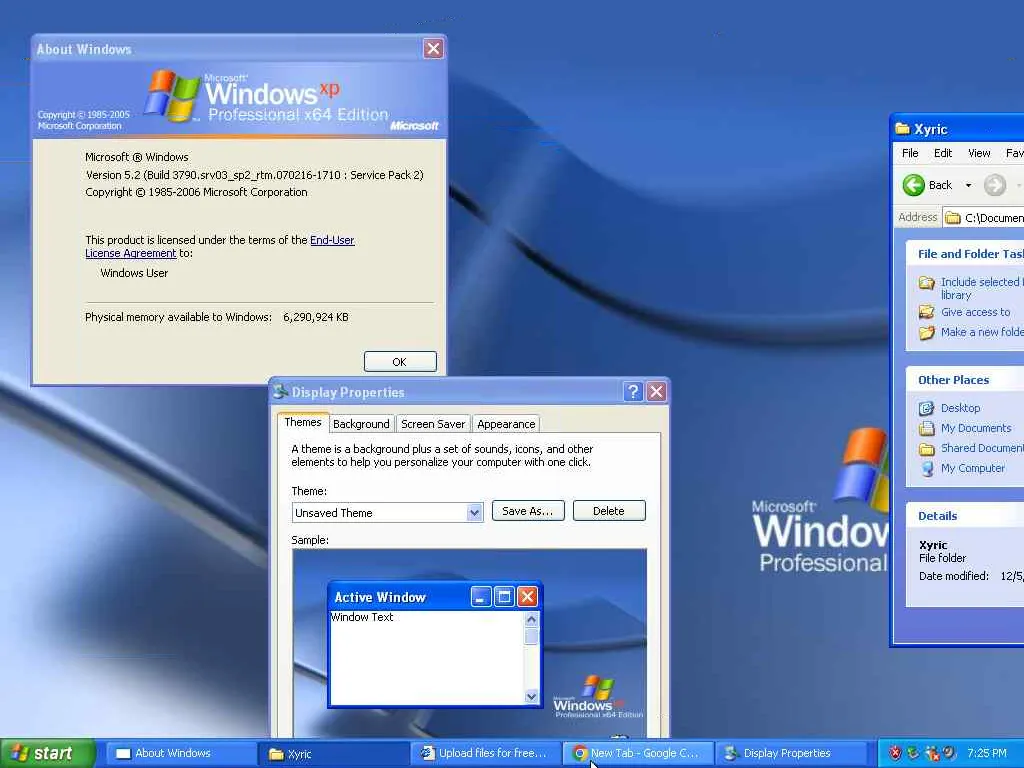
Task: Click the sample Active Window maximize icon
Action: click(504, 596)
